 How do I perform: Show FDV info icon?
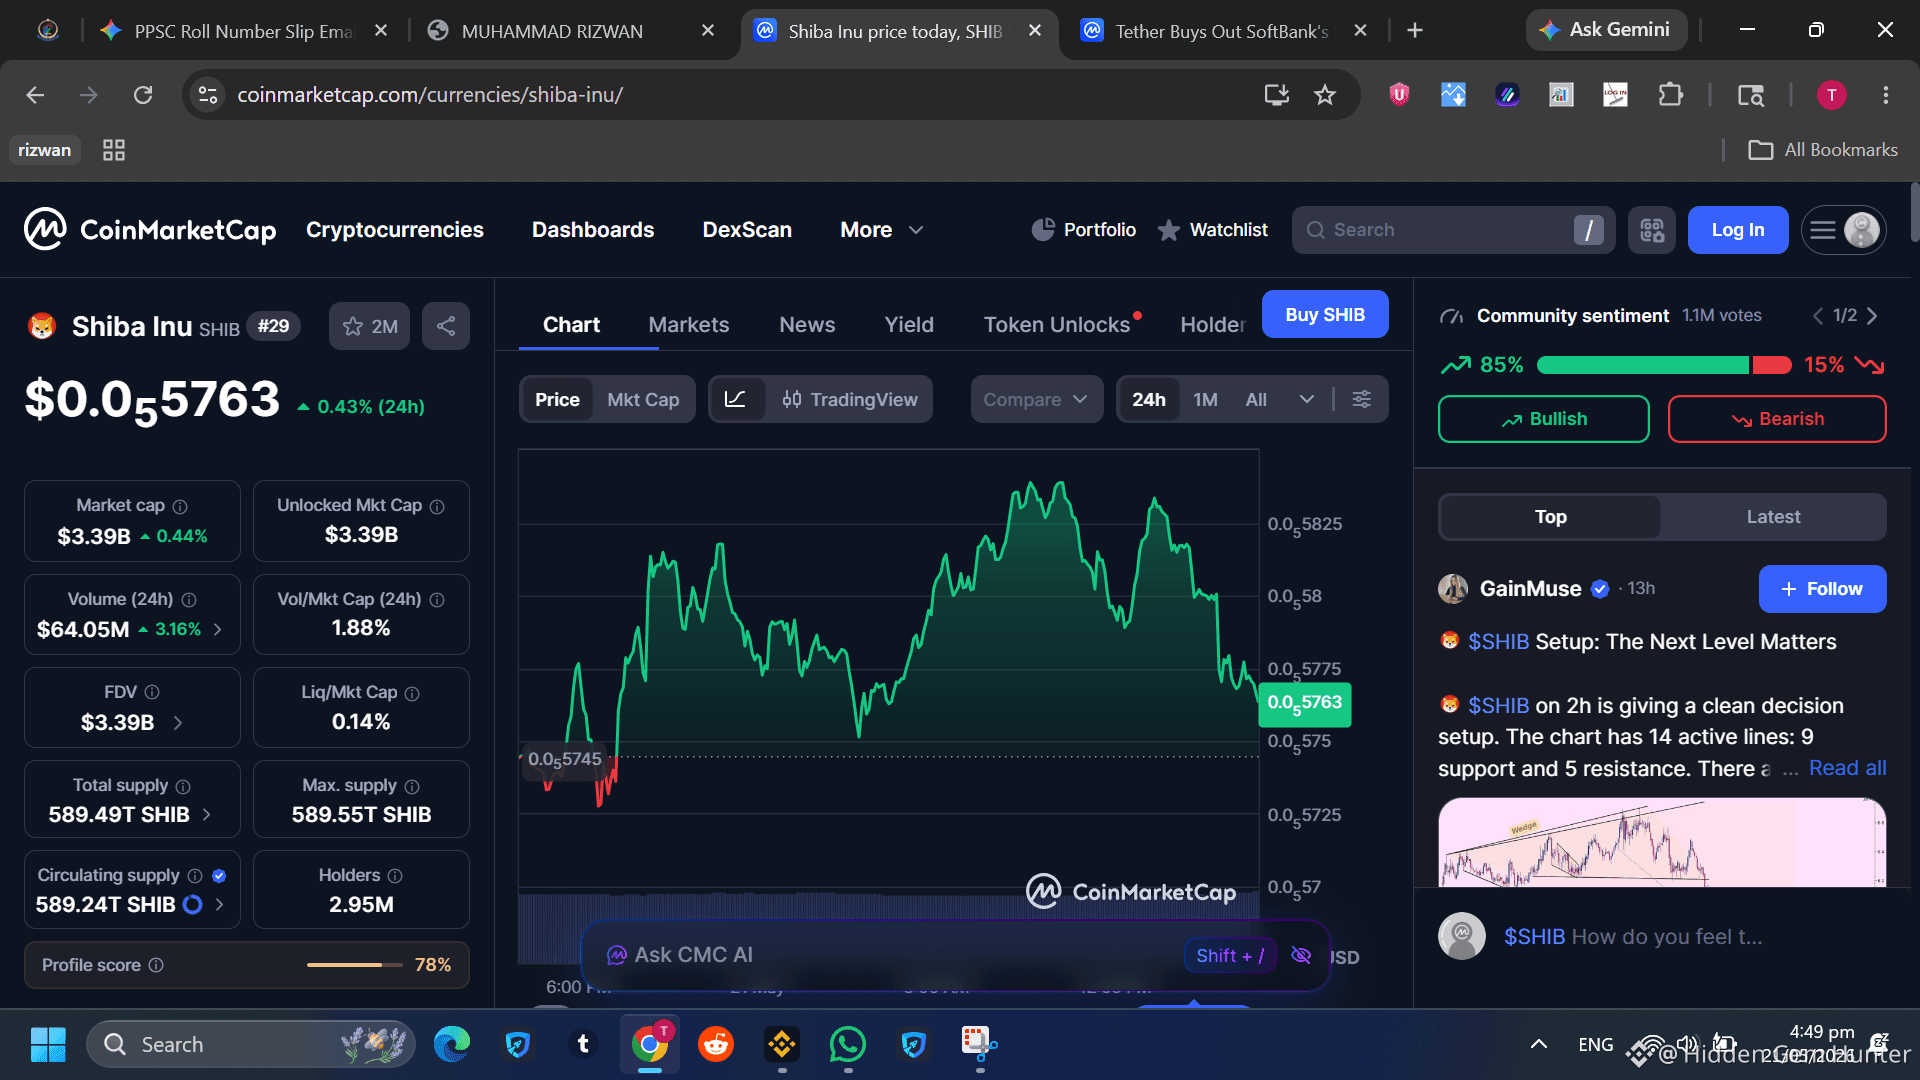point(152,692)
